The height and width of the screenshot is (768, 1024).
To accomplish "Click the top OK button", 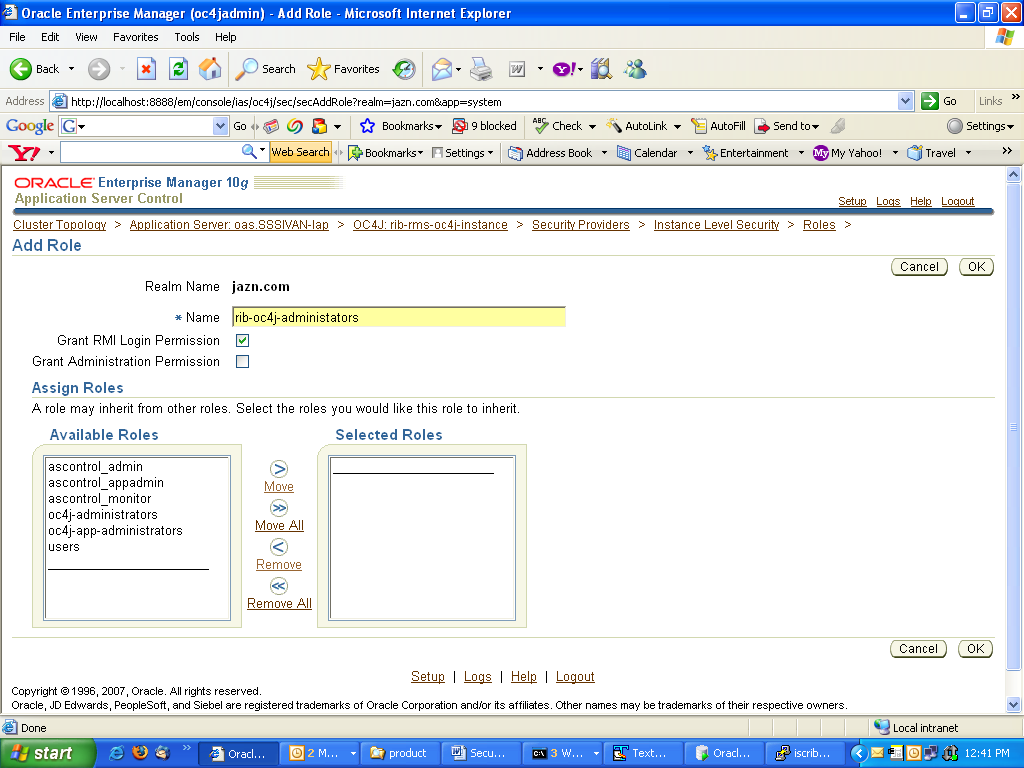I will (976, 267).
